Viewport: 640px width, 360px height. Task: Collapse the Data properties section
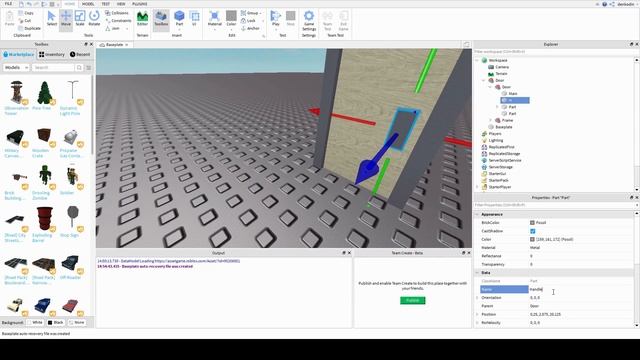[477, 273]
